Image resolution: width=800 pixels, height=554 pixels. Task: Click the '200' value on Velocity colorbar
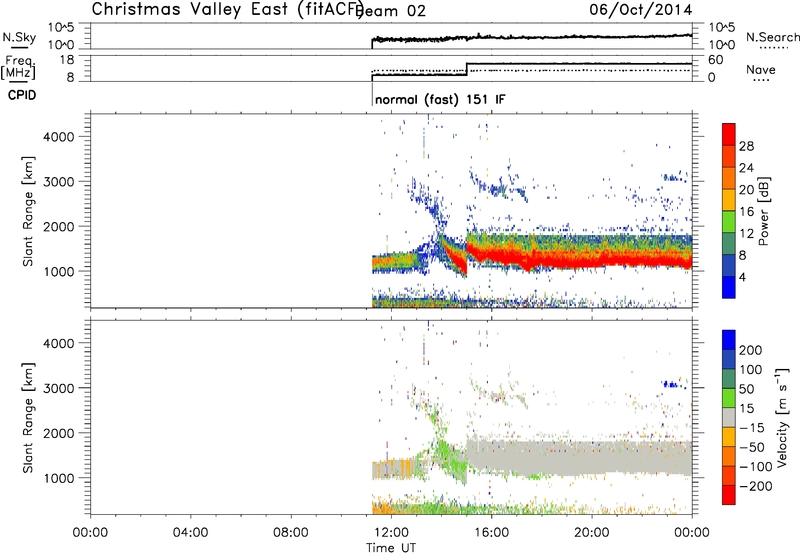[x=751, y=350]
